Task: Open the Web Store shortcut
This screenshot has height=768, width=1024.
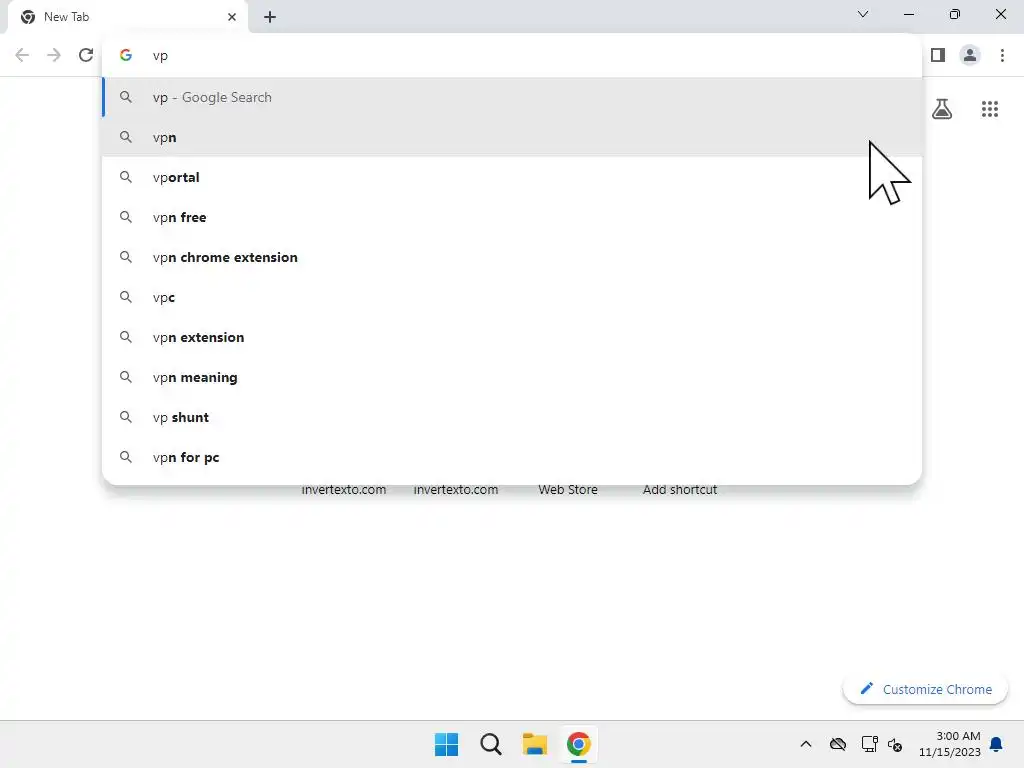Action: pyautogui.click(x=568, y=490)
